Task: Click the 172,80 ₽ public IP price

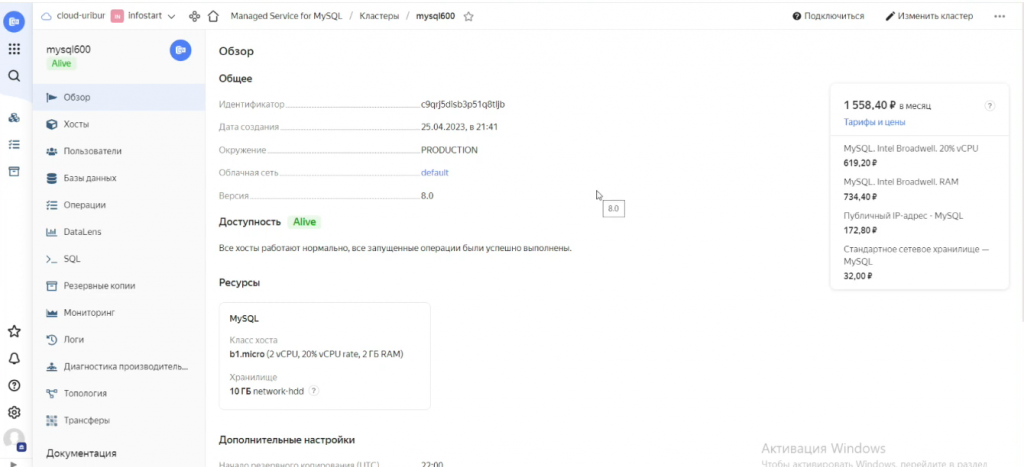Action: point(860,230)
